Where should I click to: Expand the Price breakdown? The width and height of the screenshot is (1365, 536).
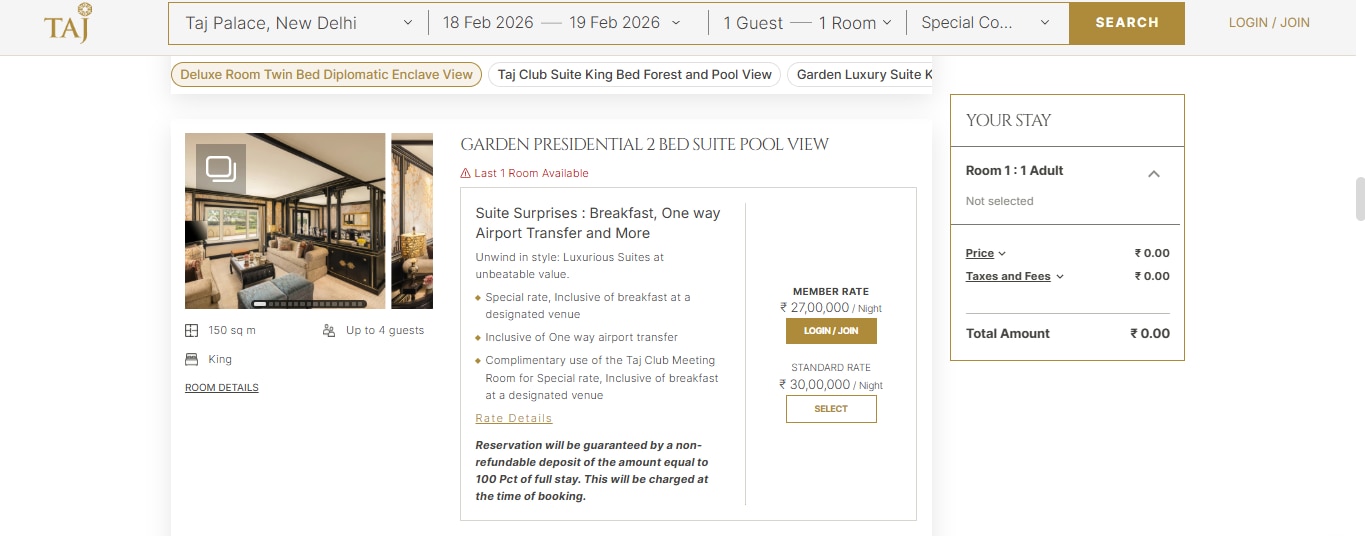click(986, 254)
